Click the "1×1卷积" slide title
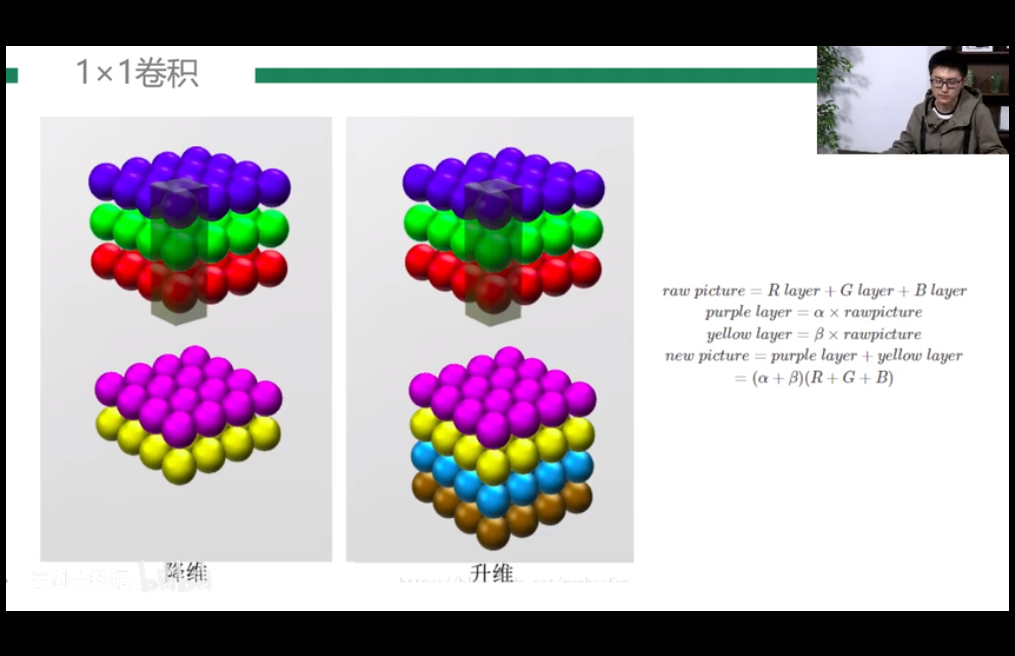Viewport: 1015px width, 656px height. [x=137, y=73]
